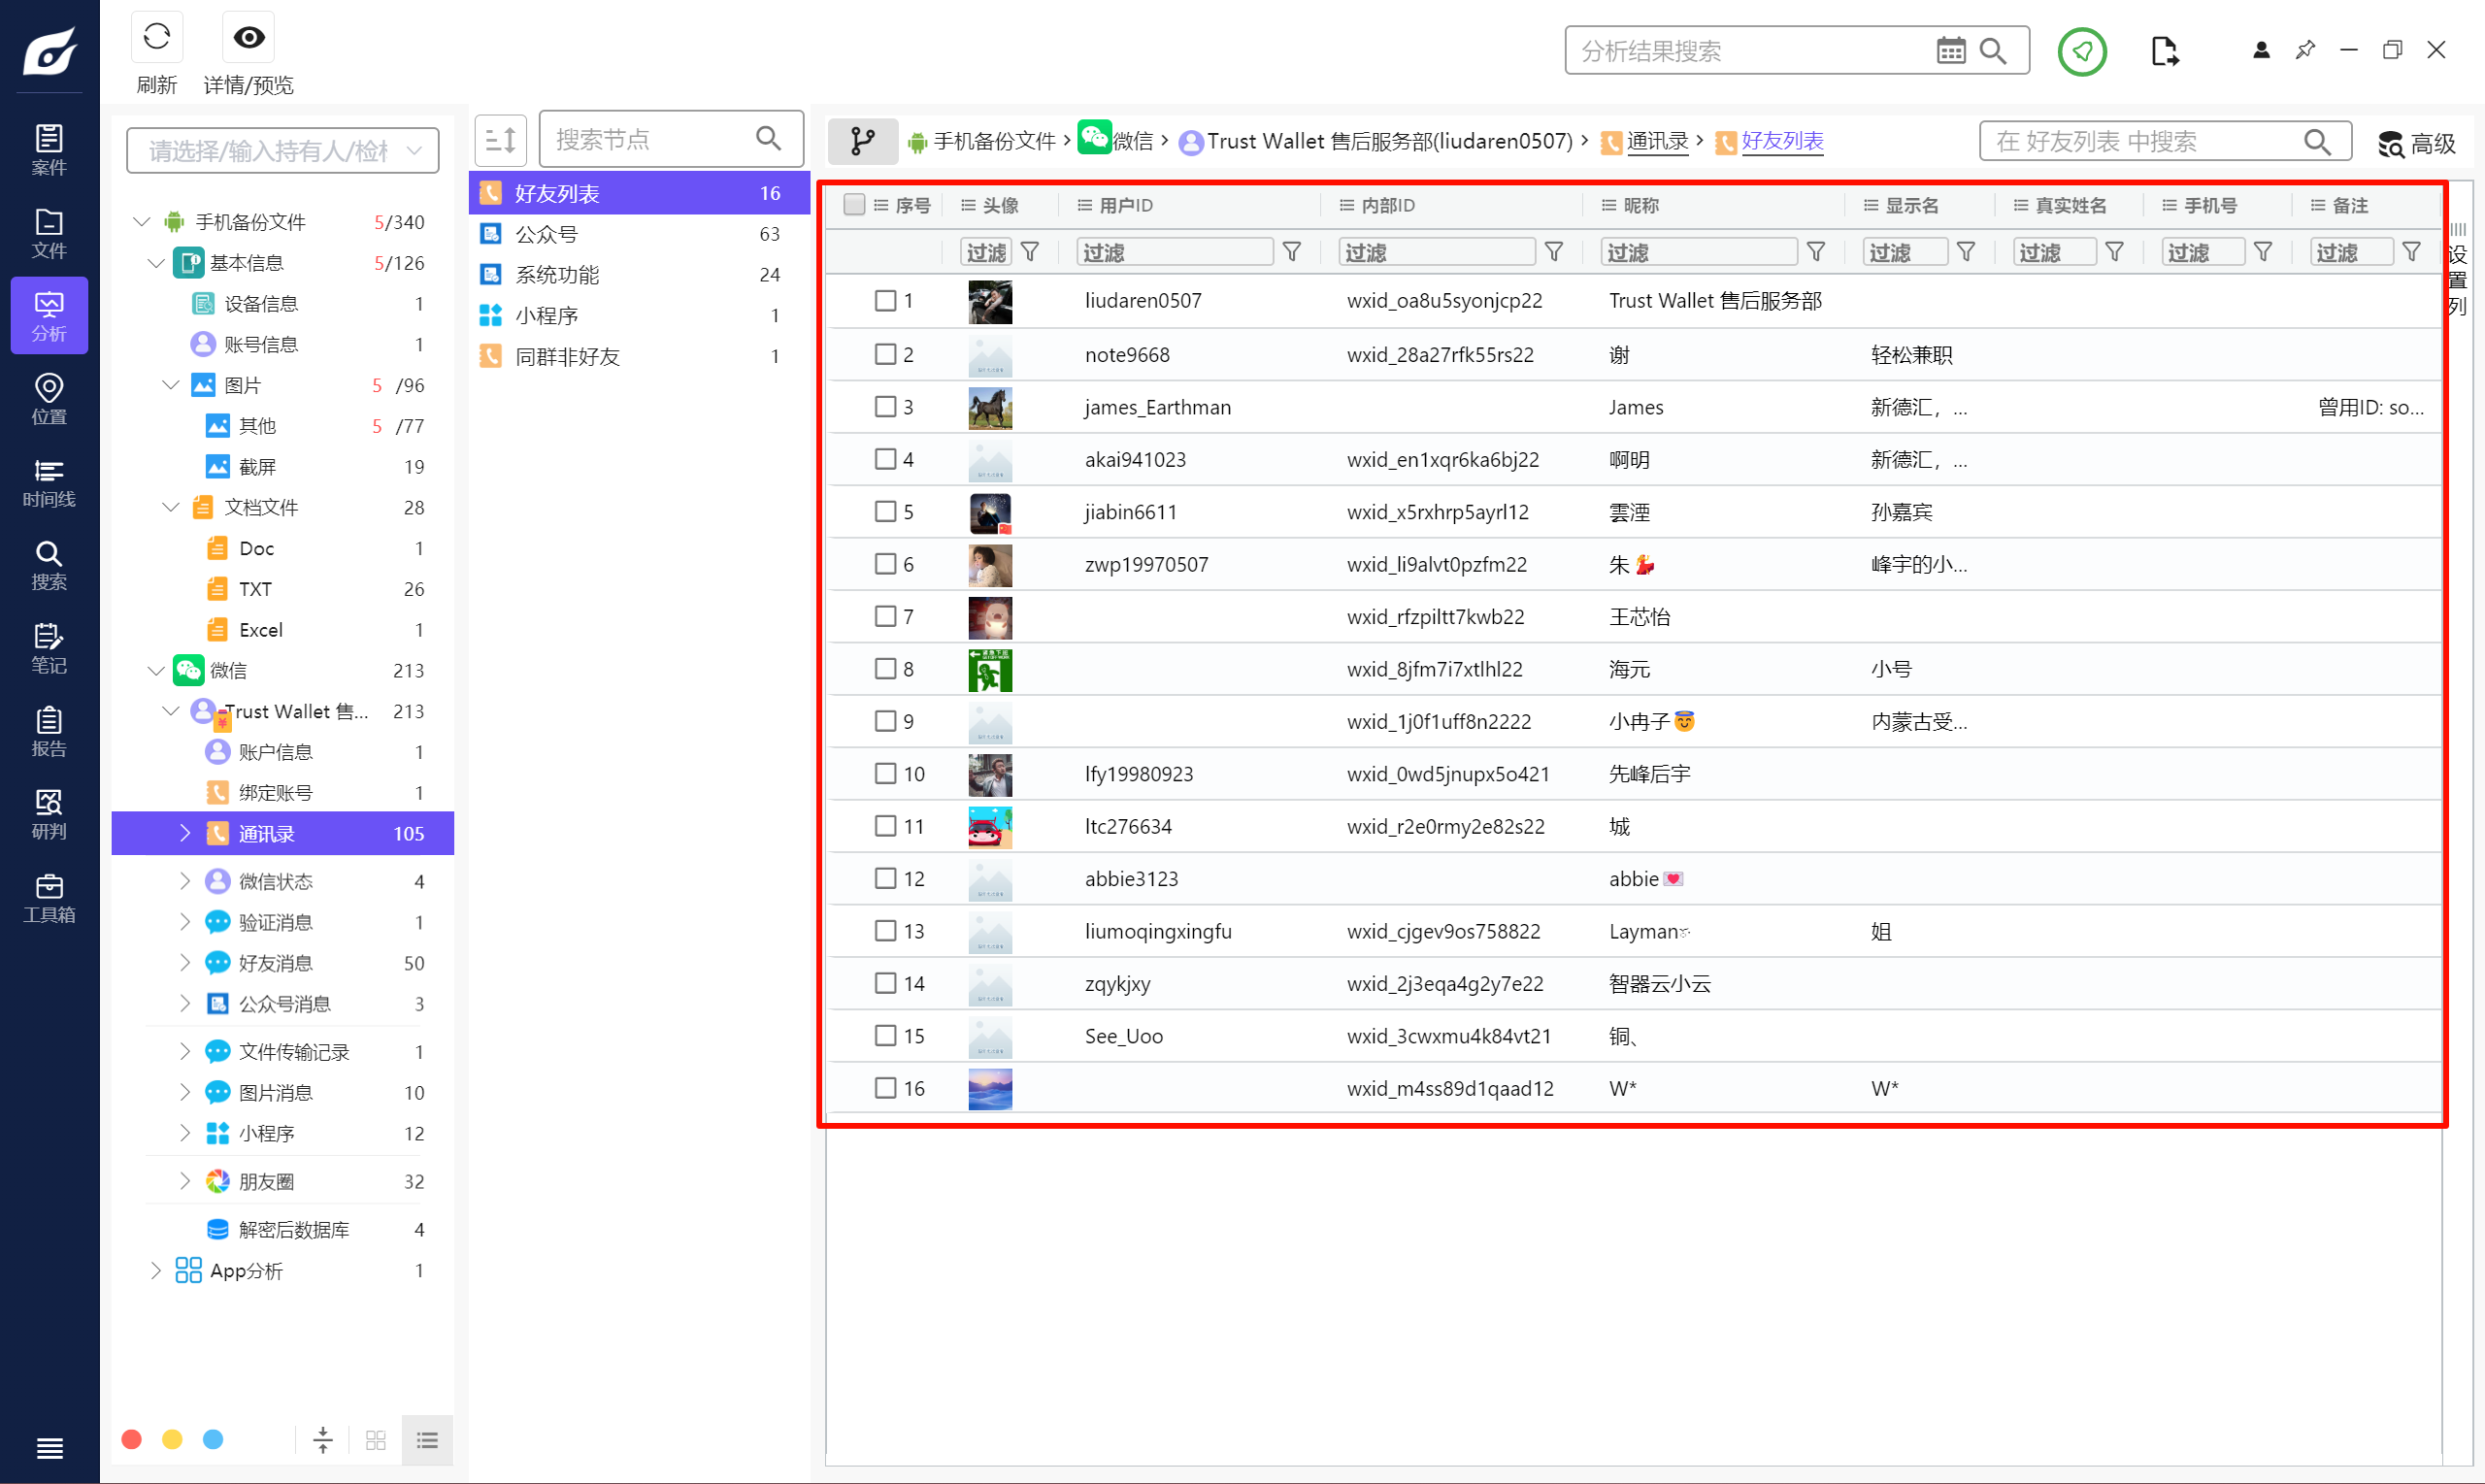Screen dimensions: 2485x1484
Task: Collapse the 基本信息 tree node
Action: pos(156,262)
